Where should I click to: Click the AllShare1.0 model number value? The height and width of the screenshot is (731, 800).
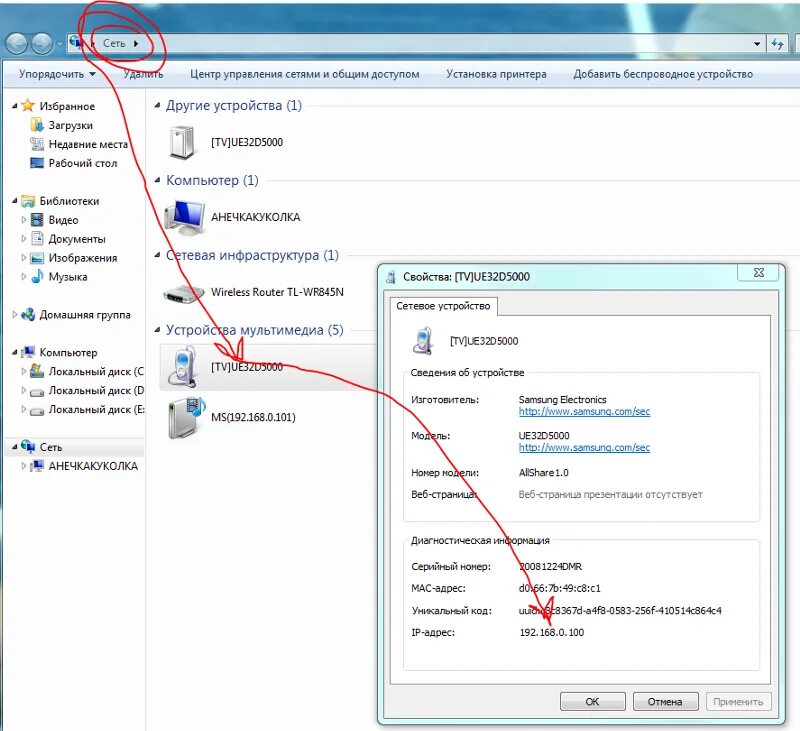click(x=543, y=472)
